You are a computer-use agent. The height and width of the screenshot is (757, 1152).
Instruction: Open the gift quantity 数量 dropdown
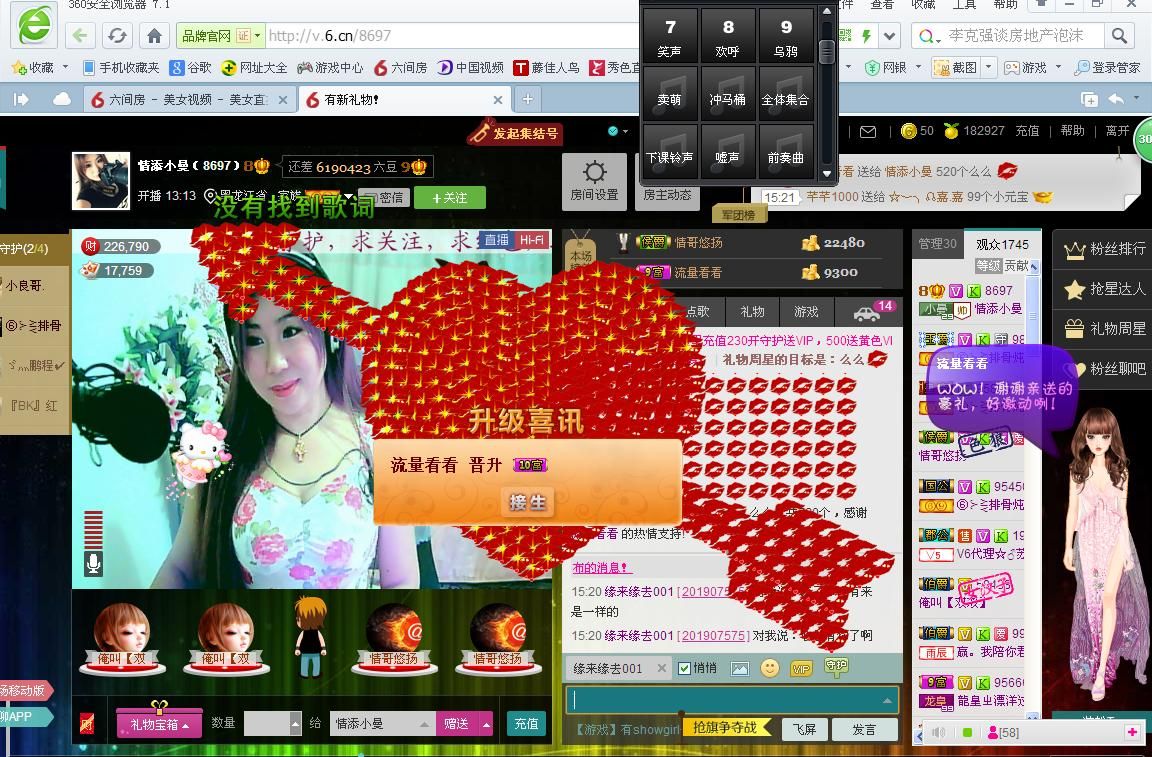click(x=295, y=724)
